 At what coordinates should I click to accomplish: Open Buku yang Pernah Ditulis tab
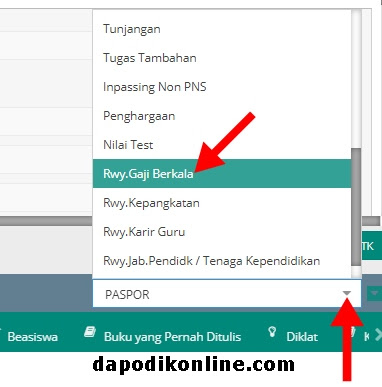click(x=172, y=336)
